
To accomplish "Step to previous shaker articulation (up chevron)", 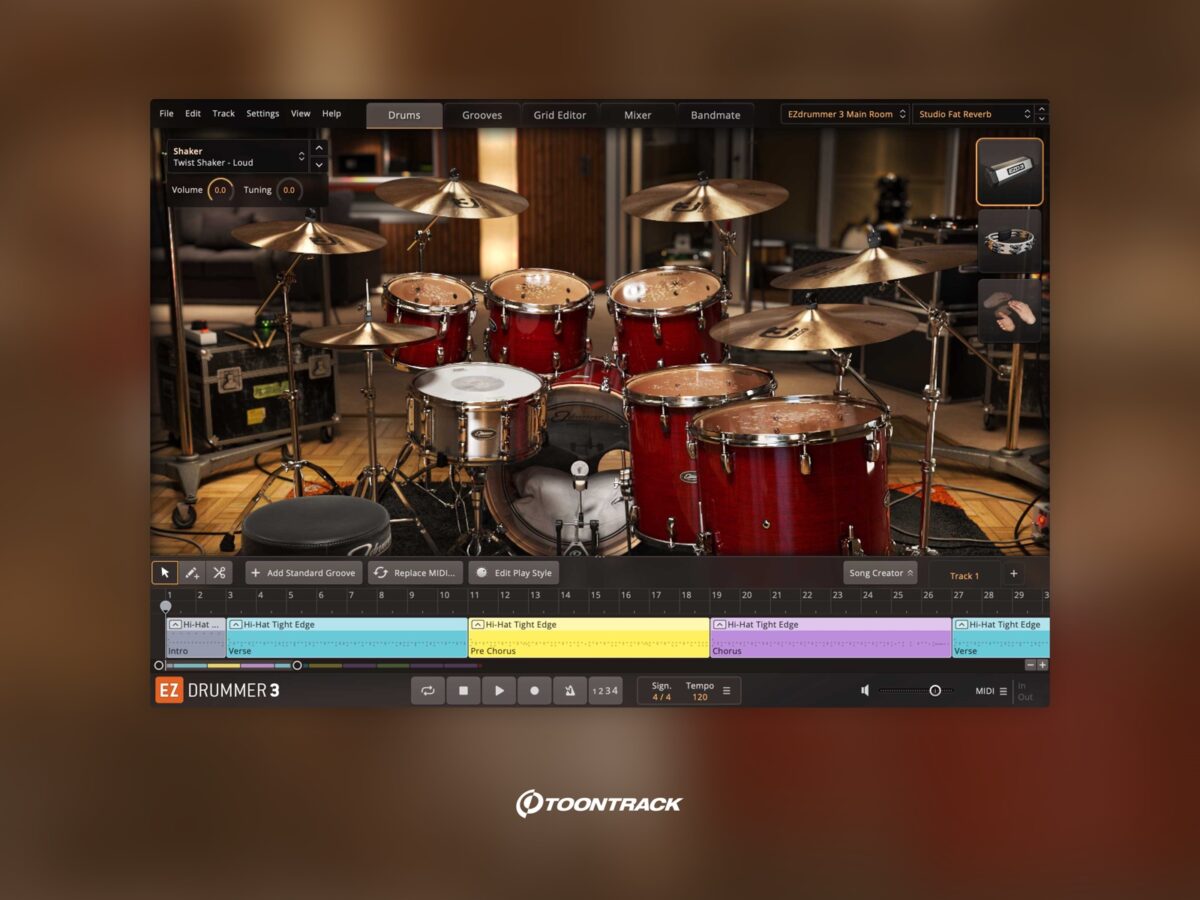I will (319, 148).
